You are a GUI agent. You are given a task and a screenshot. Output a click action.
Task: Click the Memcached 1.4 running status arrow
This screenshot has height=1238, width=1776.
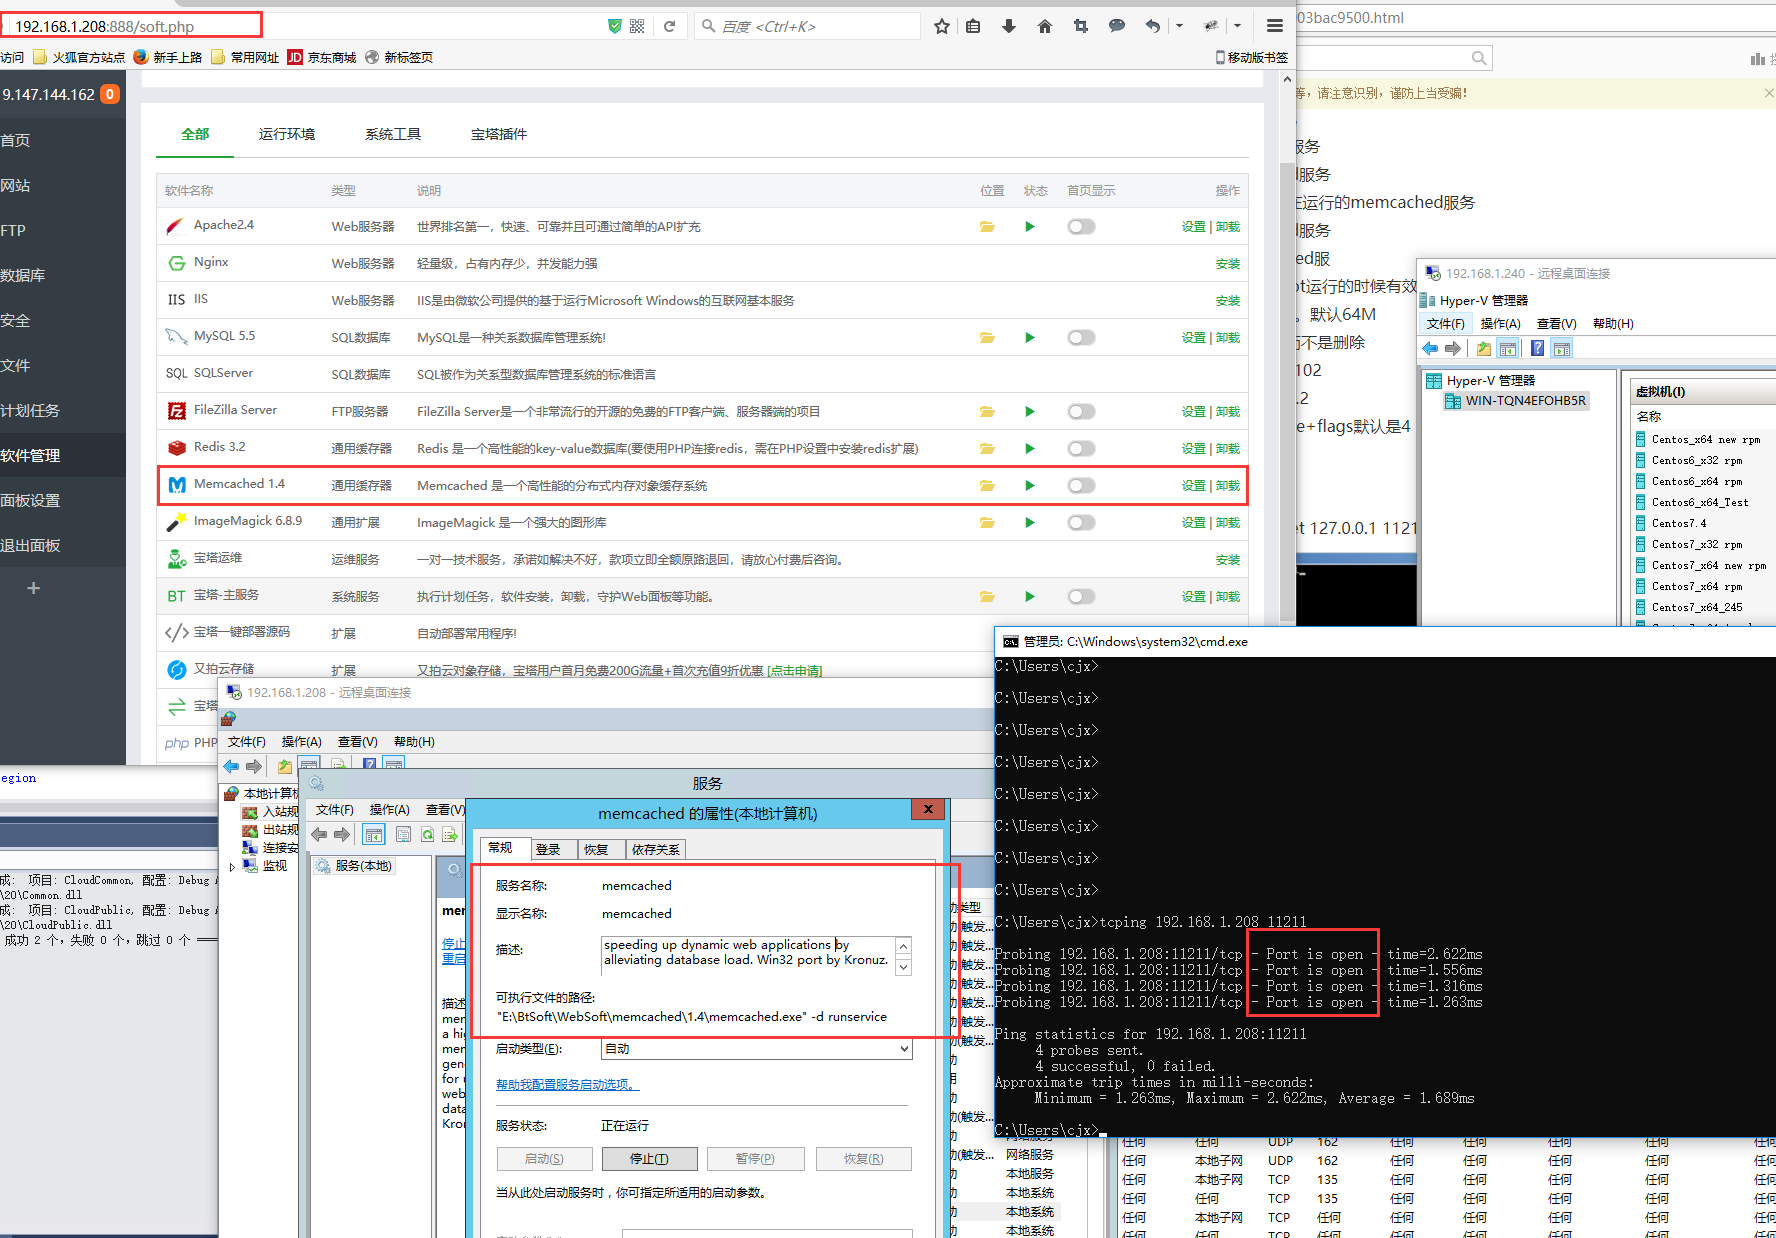click(1030, 486)
